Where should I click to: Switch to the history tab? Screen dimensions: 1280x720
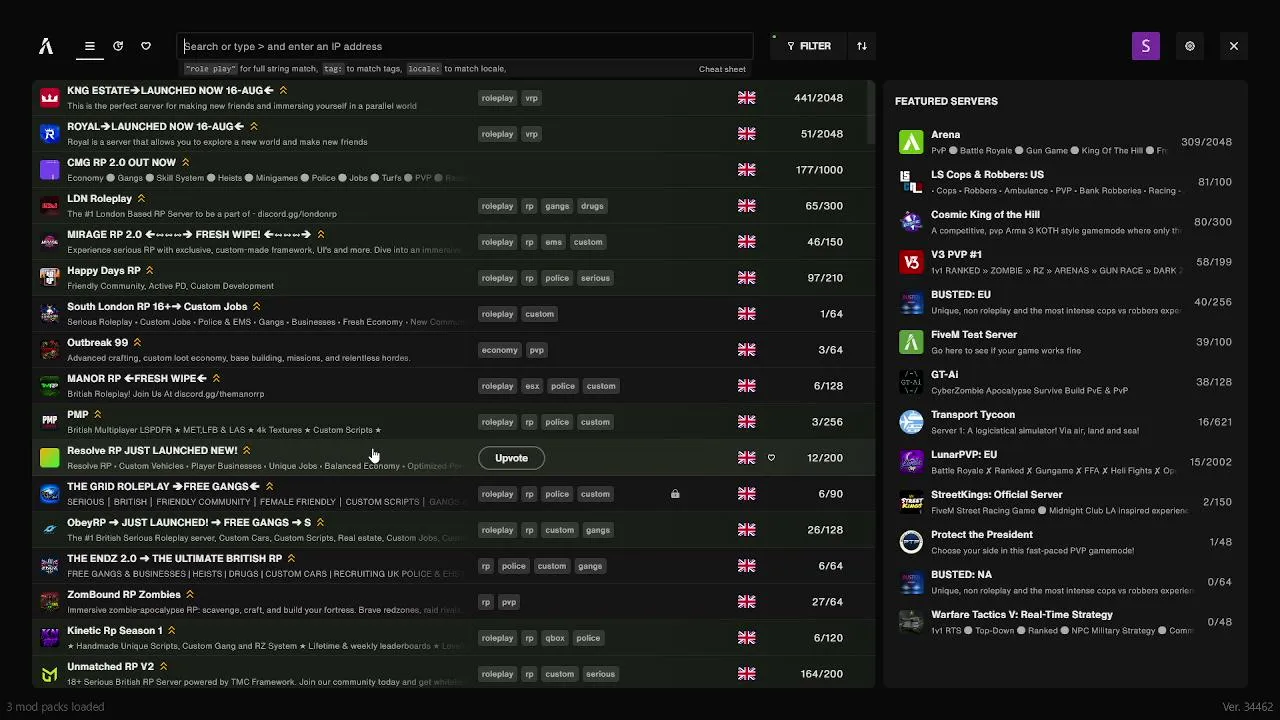pos(118,46)
